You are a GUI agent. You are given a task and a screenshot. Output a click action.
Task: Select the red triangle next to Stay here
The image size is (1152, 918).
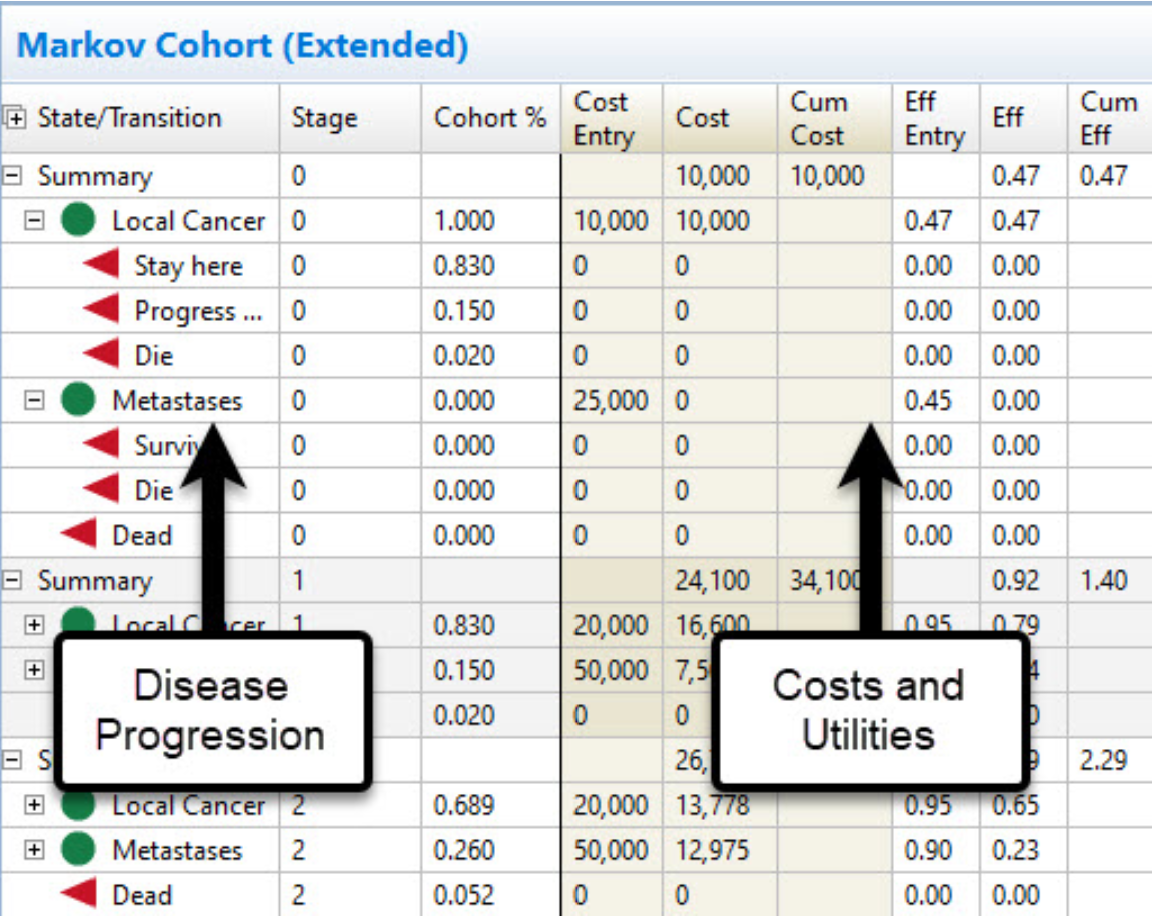pos(101,266)
